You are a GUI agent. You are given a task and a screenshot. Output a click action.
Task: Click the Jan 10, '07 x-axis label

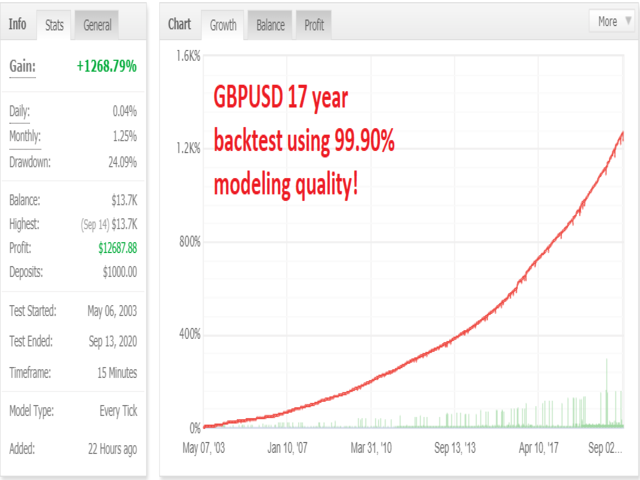pyautogui.click(x=287, y=448)
